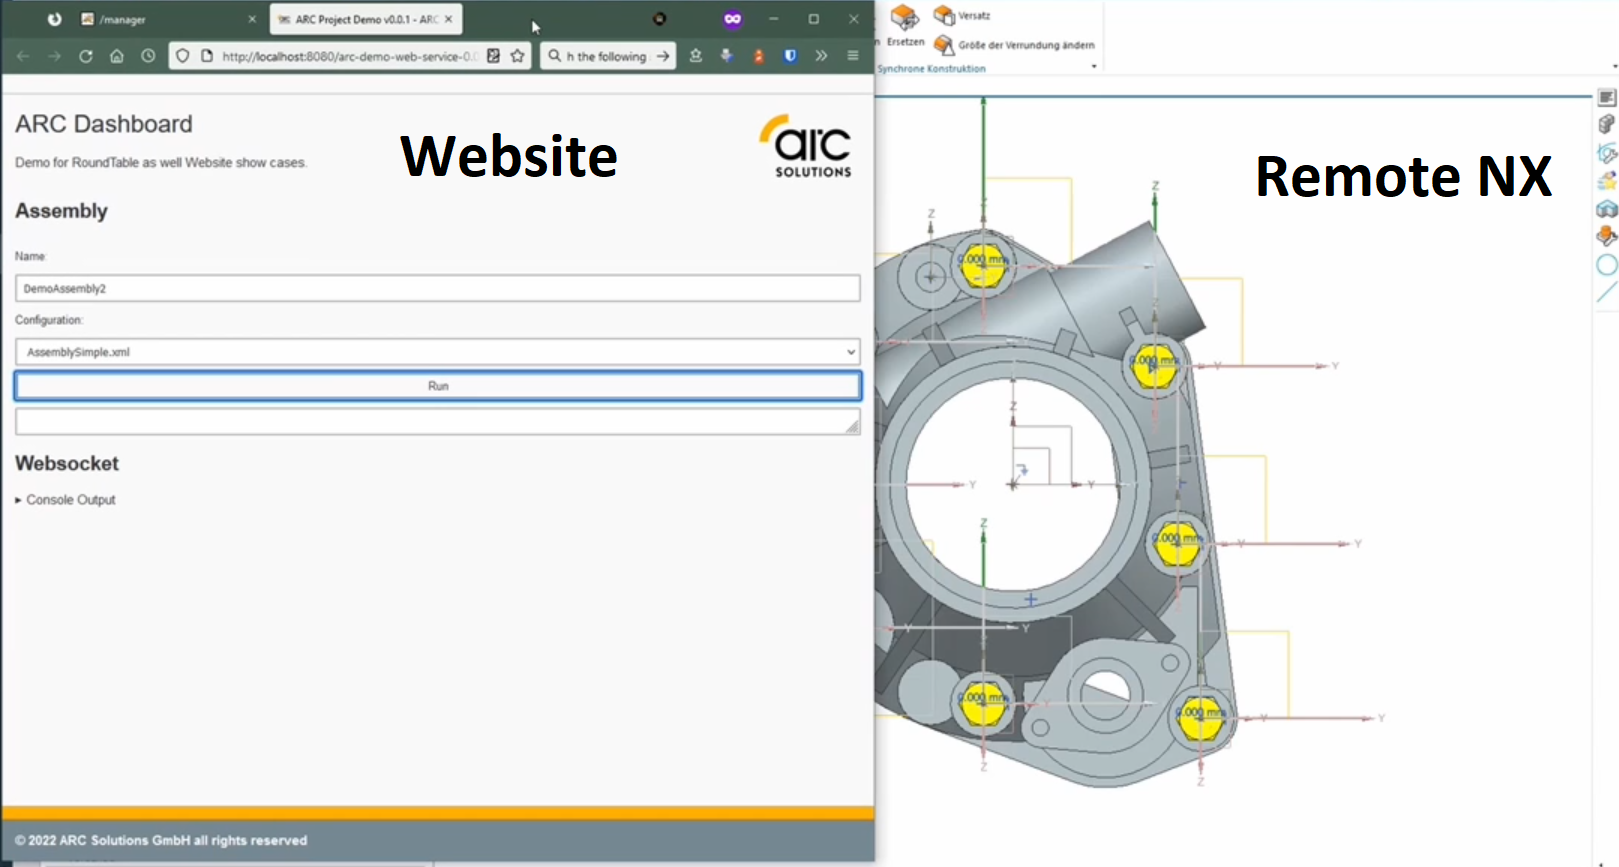Click the browser back arrow

point(23,56)
